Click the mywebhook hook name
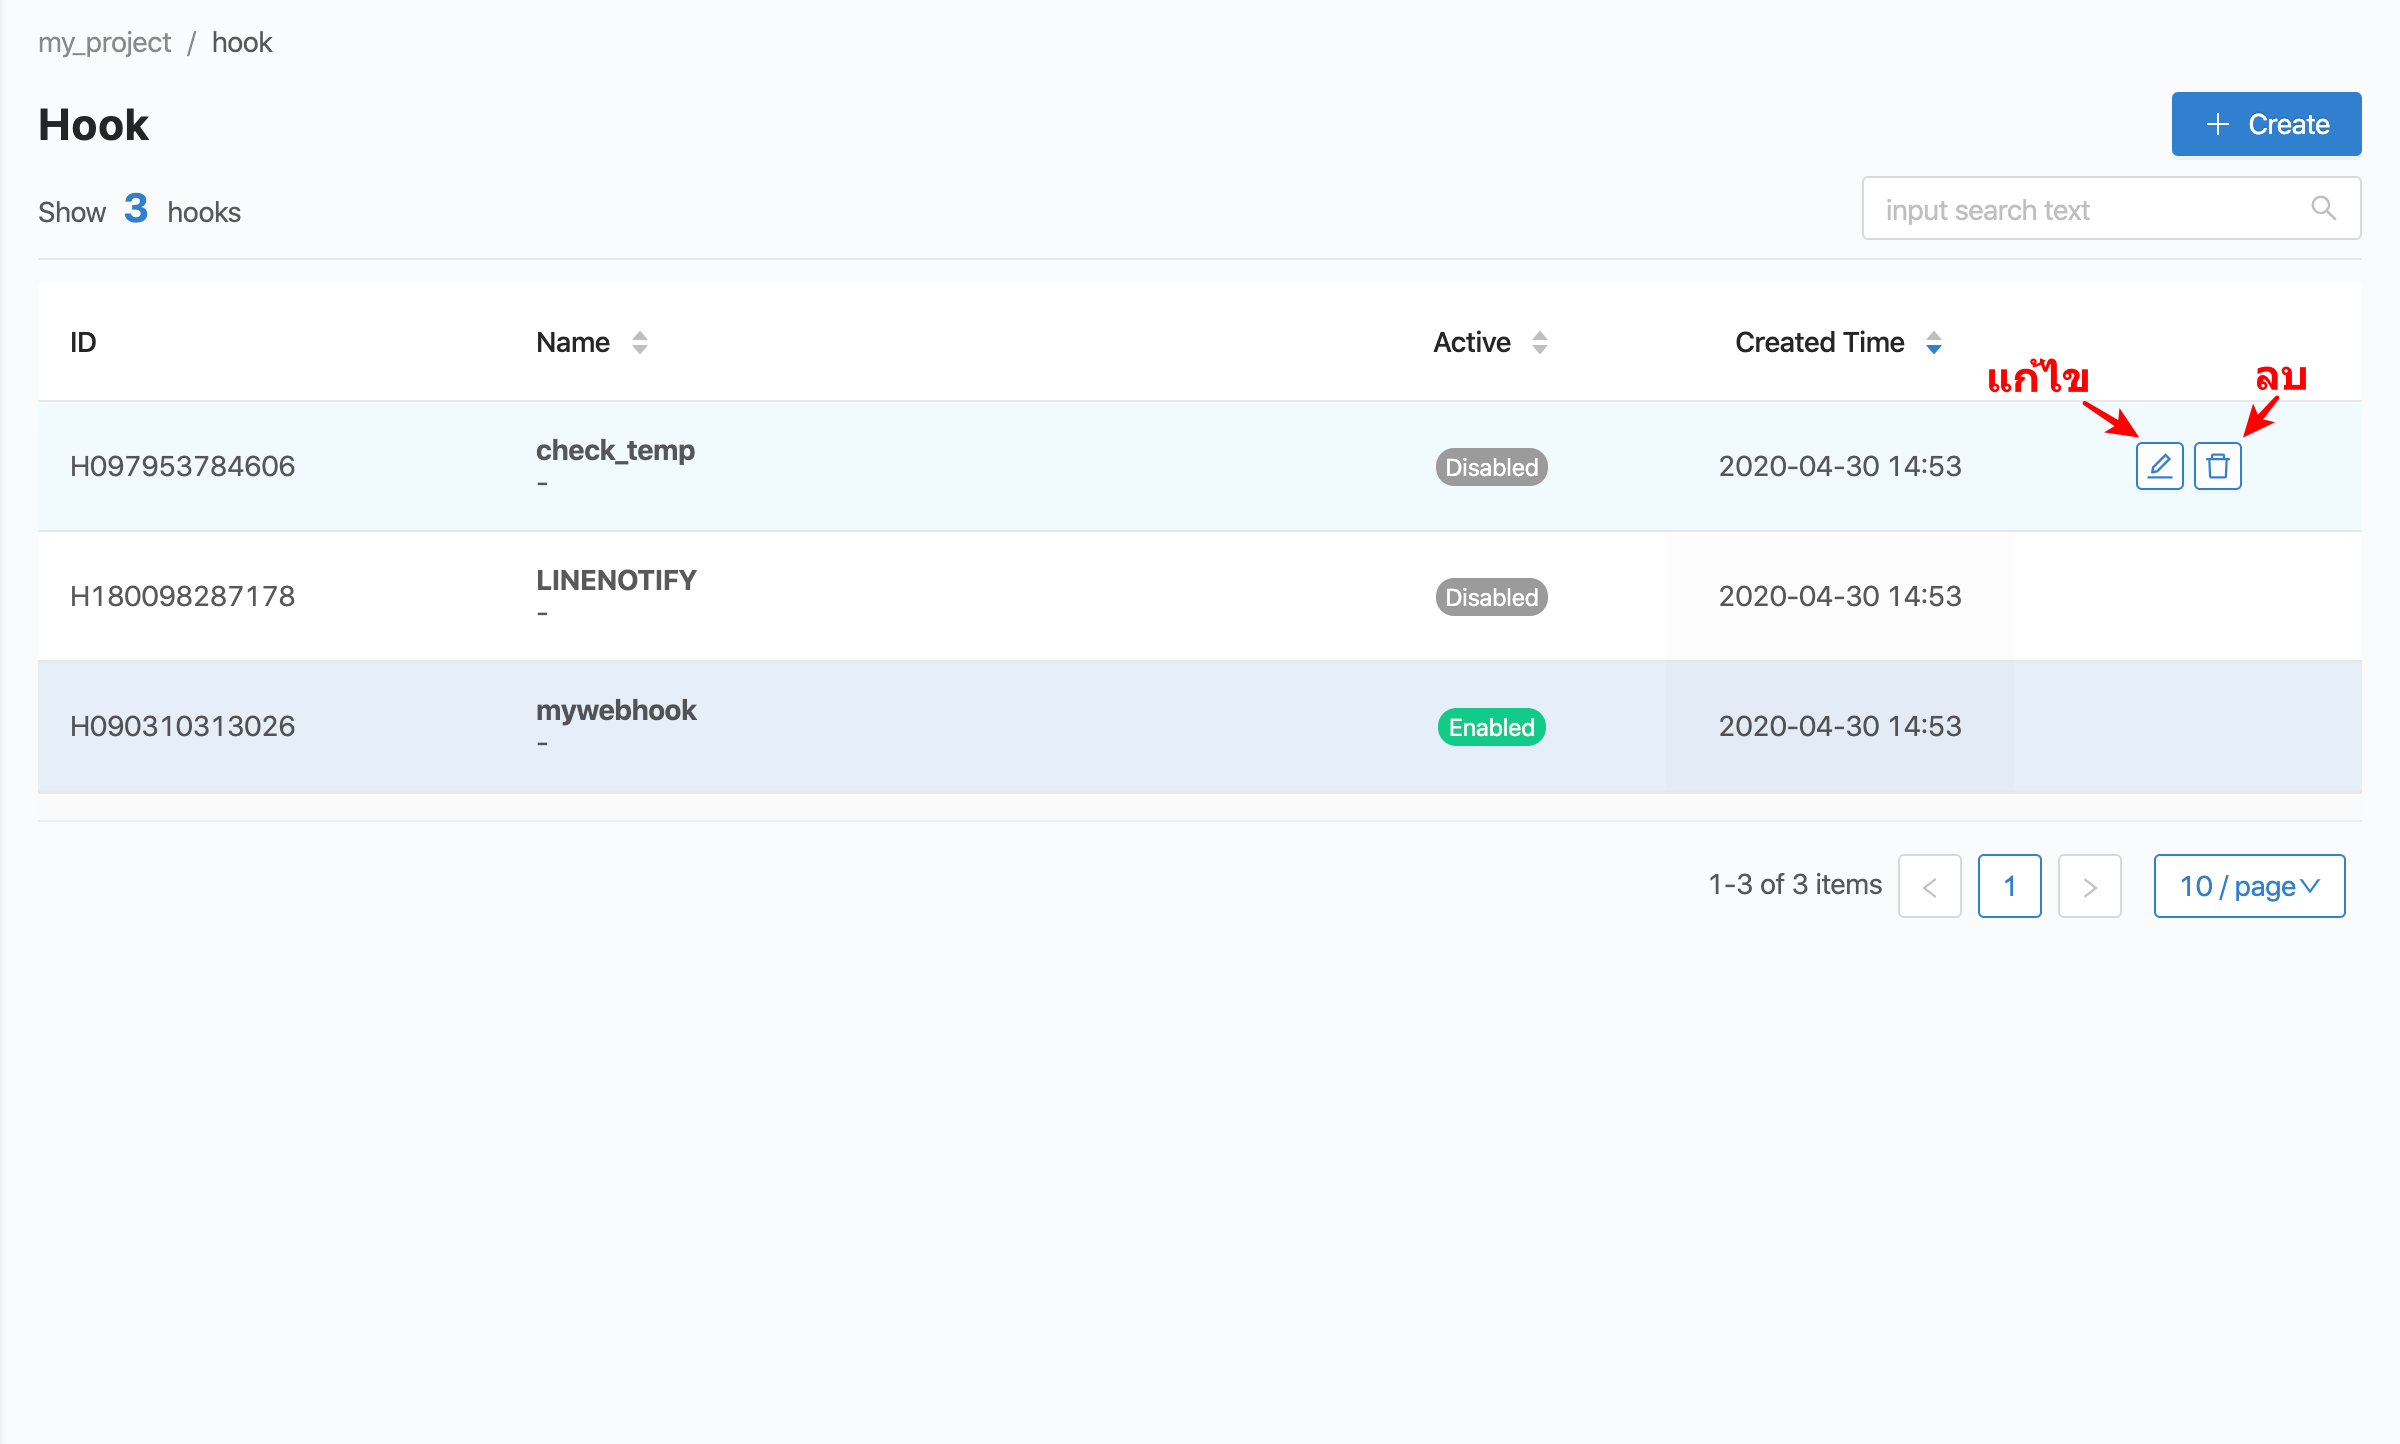Viewport: 2400px width, 1444px height. (x=616, y=710)
